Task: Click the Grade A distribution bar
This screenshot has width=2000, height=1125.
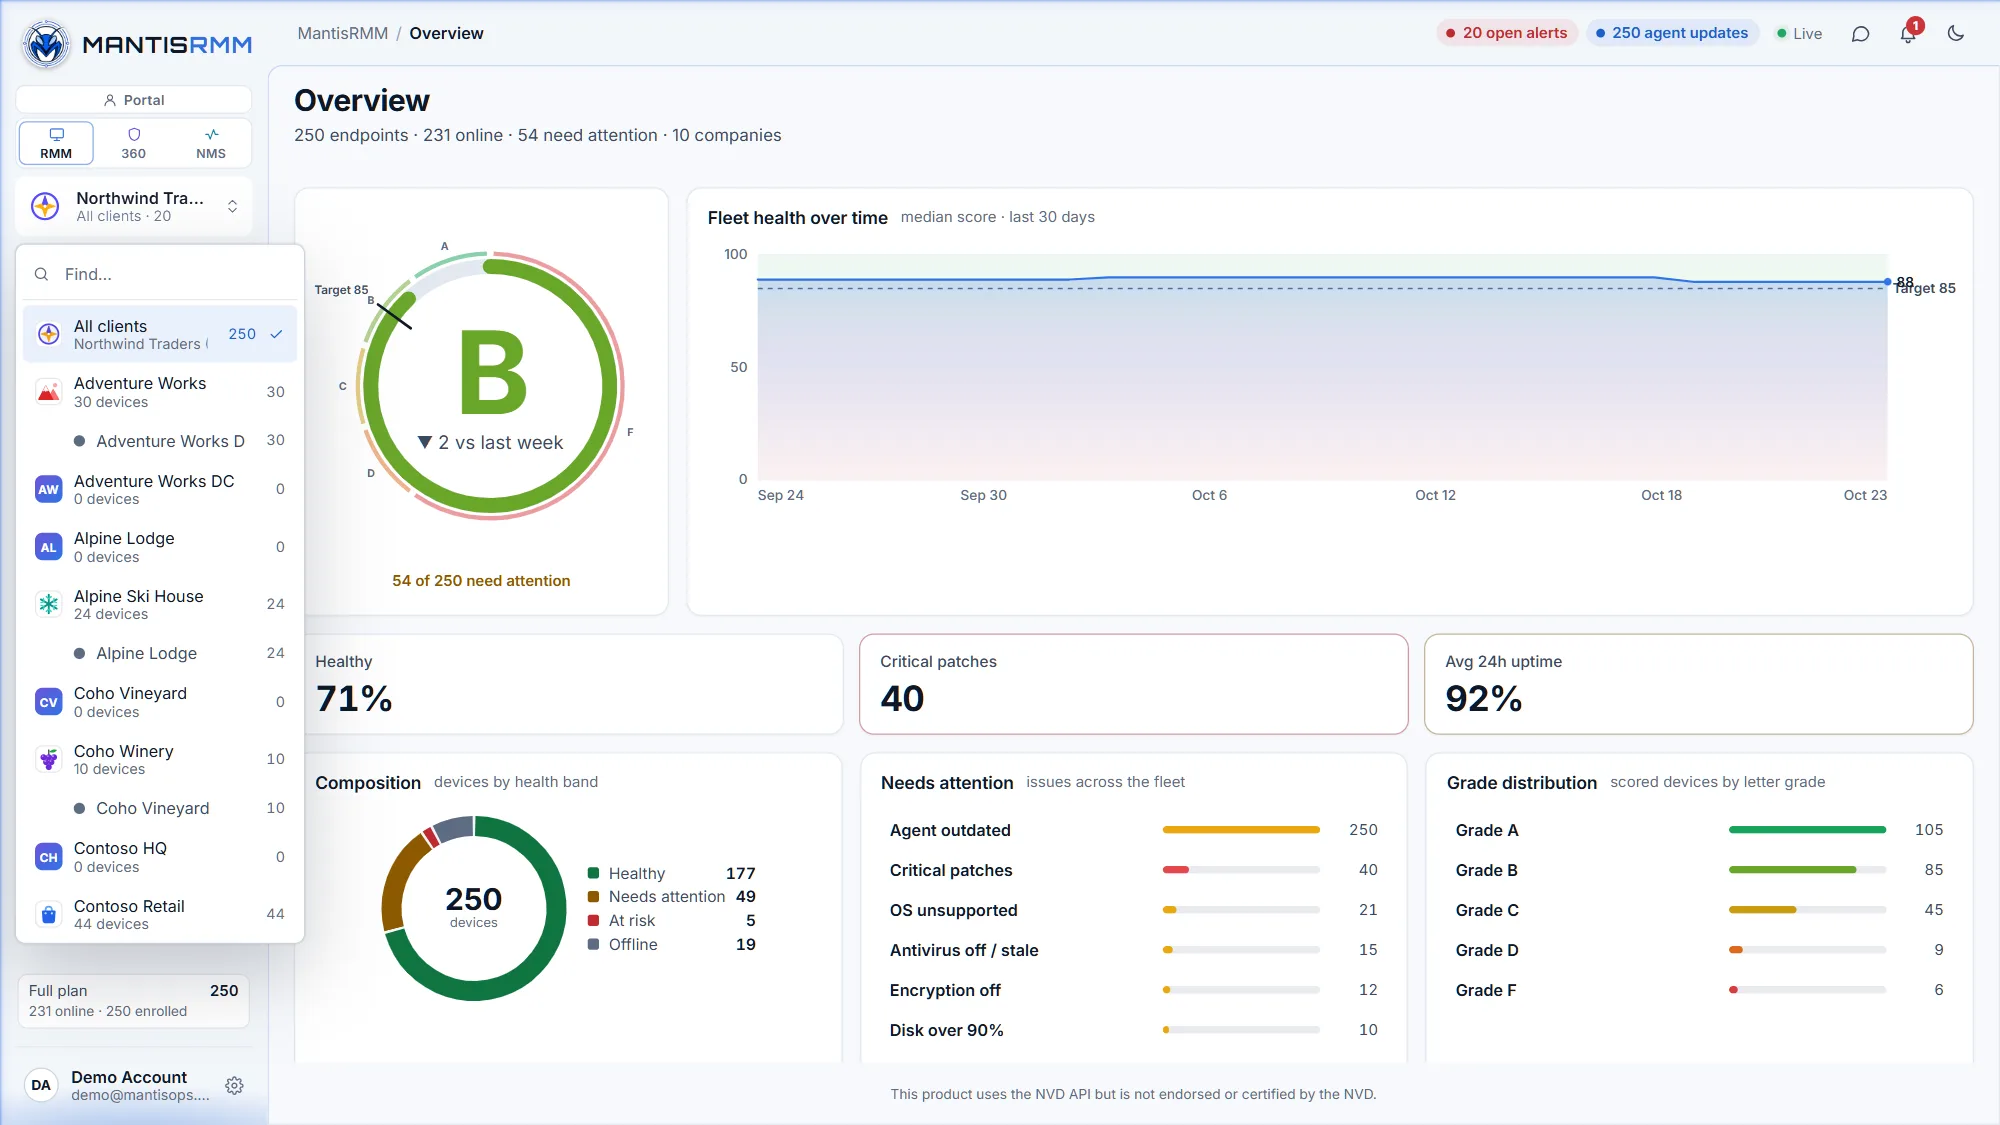Action: (x=1807, y=830)
